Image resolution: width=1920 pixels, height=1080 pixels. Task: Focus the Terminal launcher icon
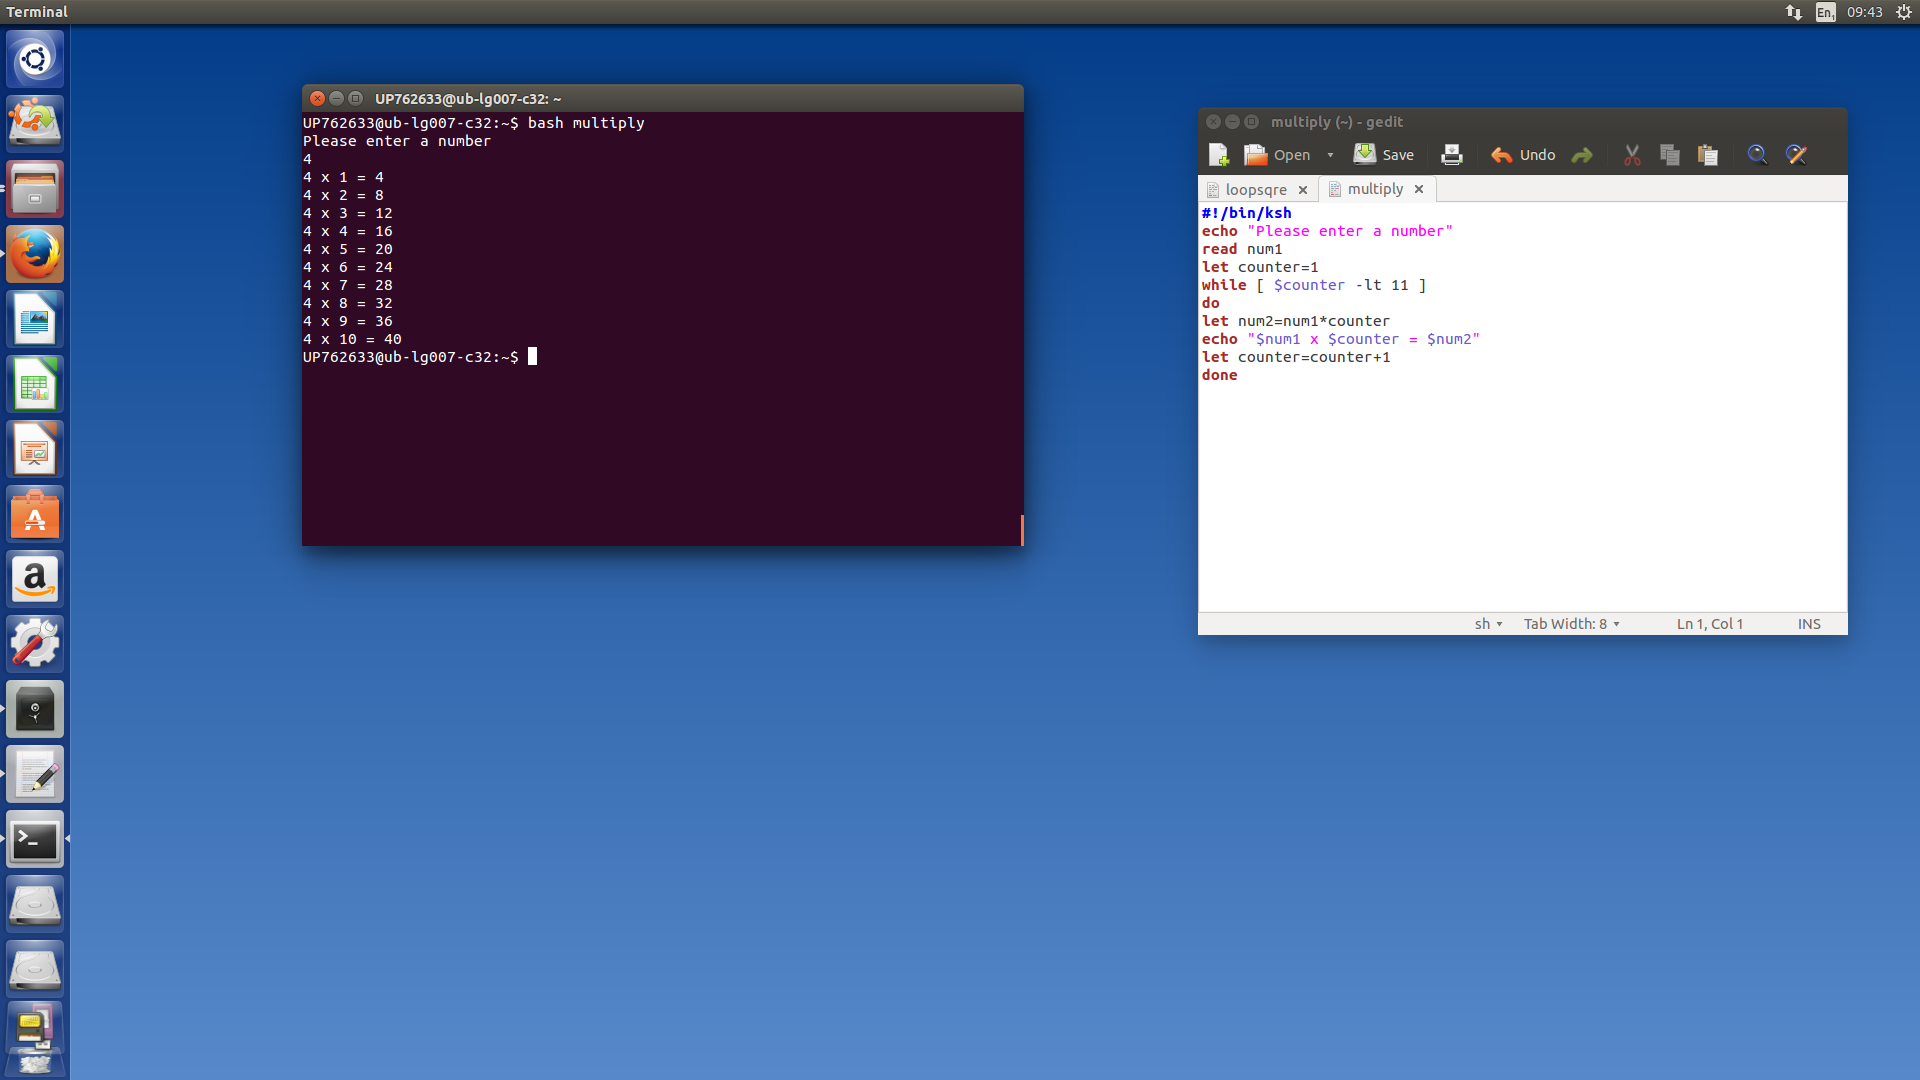pos(35,839)
